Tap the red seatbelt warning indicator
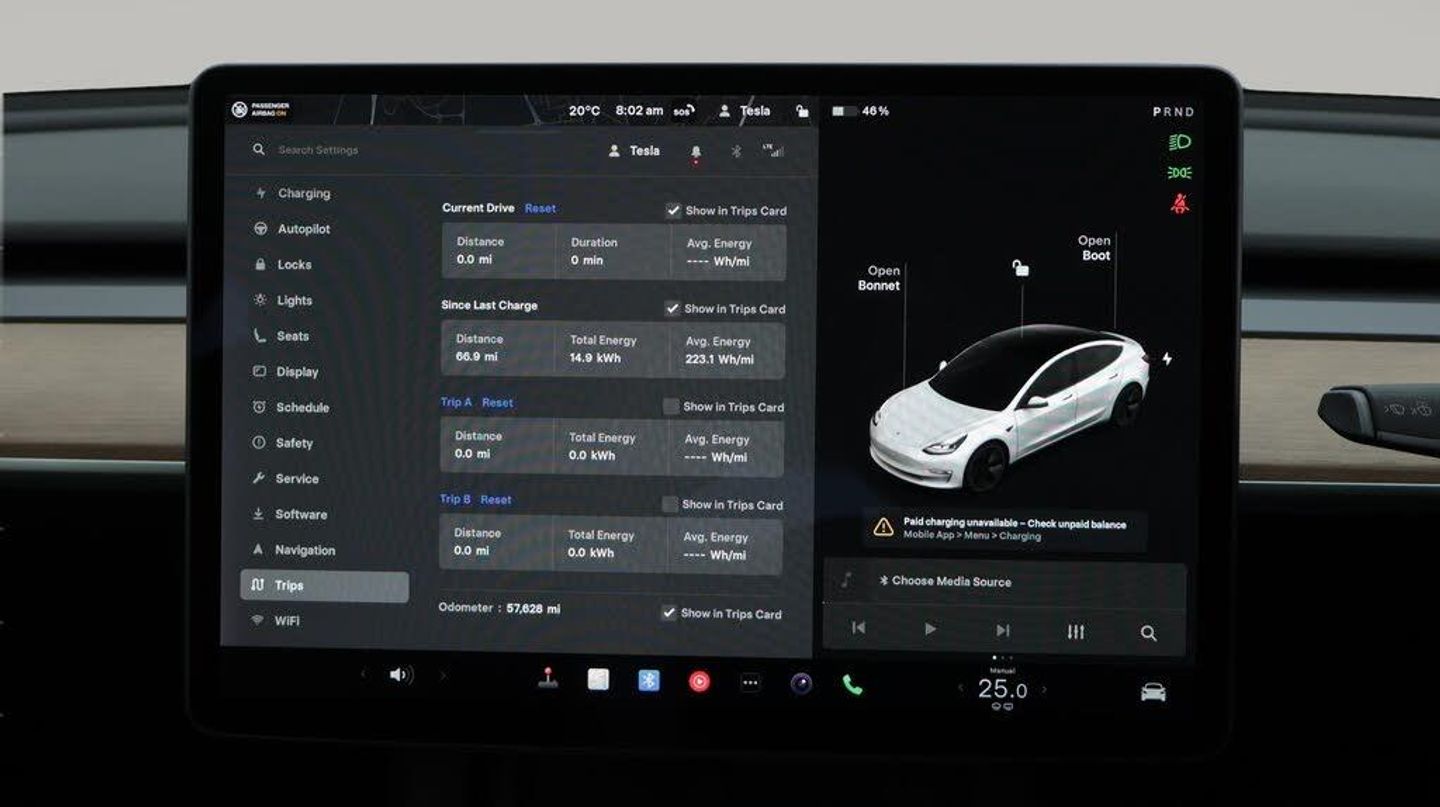 coord(1180,204)
